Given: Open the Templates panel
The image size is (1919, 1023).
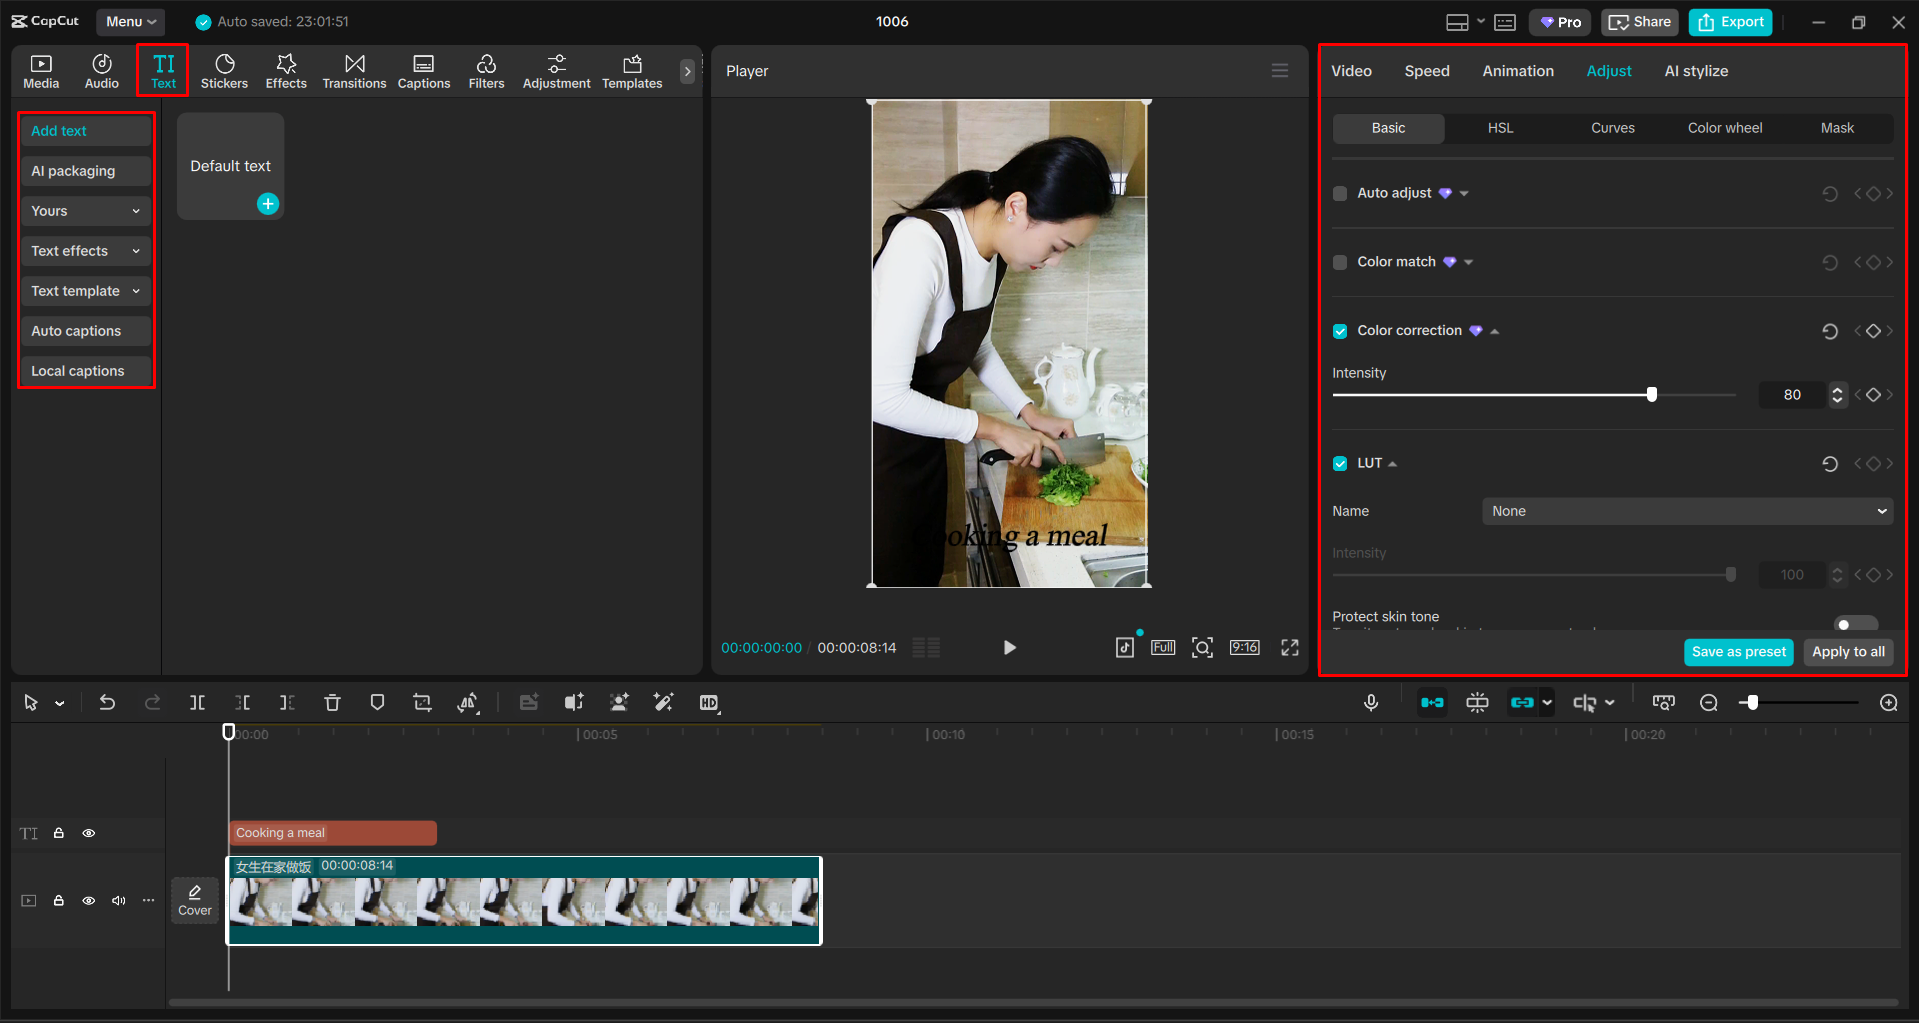Looking at the screenshot, I should pyautogui.click(x=631, y=70).
